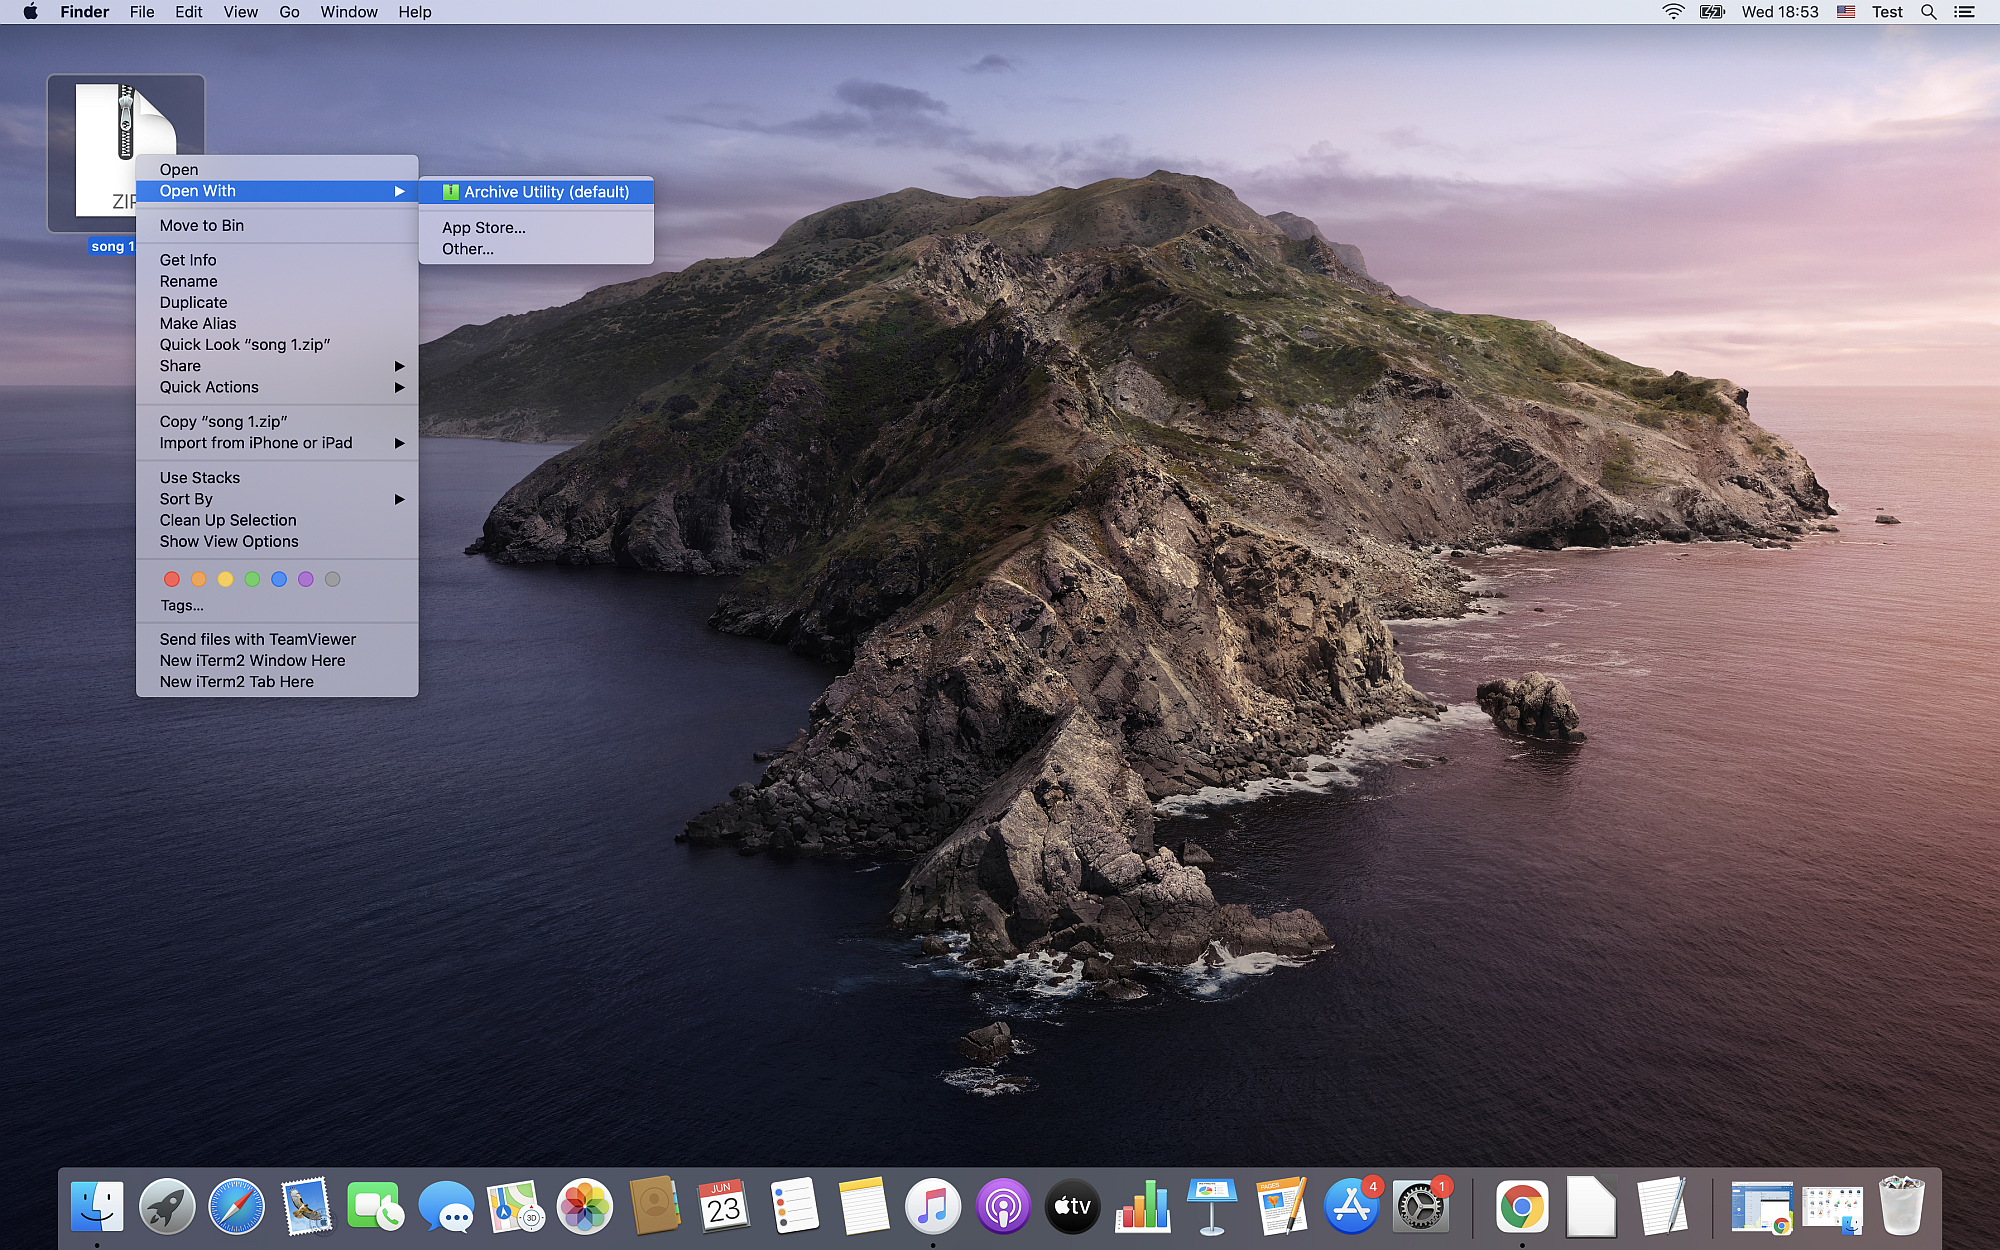Viewport: 2000px width, 1250px height.
Task: Open System Preferences in Dock
Action: [x=1419, y=1207]
